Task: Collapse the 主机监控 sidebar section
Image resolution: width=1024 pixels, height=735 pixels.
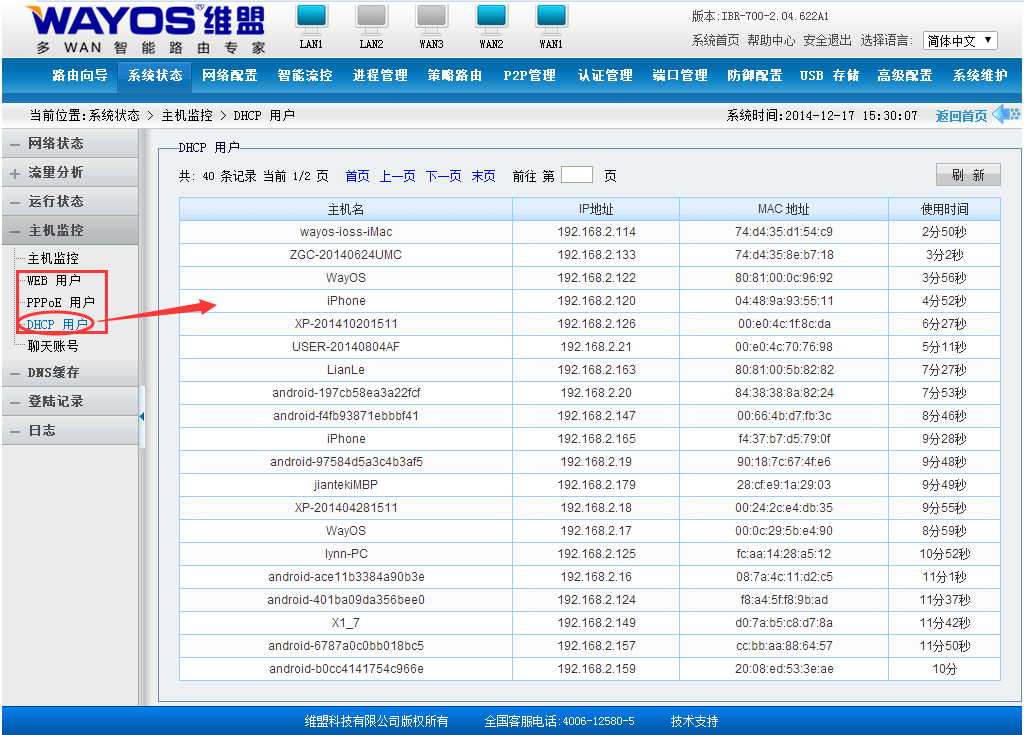Action: 70,230
